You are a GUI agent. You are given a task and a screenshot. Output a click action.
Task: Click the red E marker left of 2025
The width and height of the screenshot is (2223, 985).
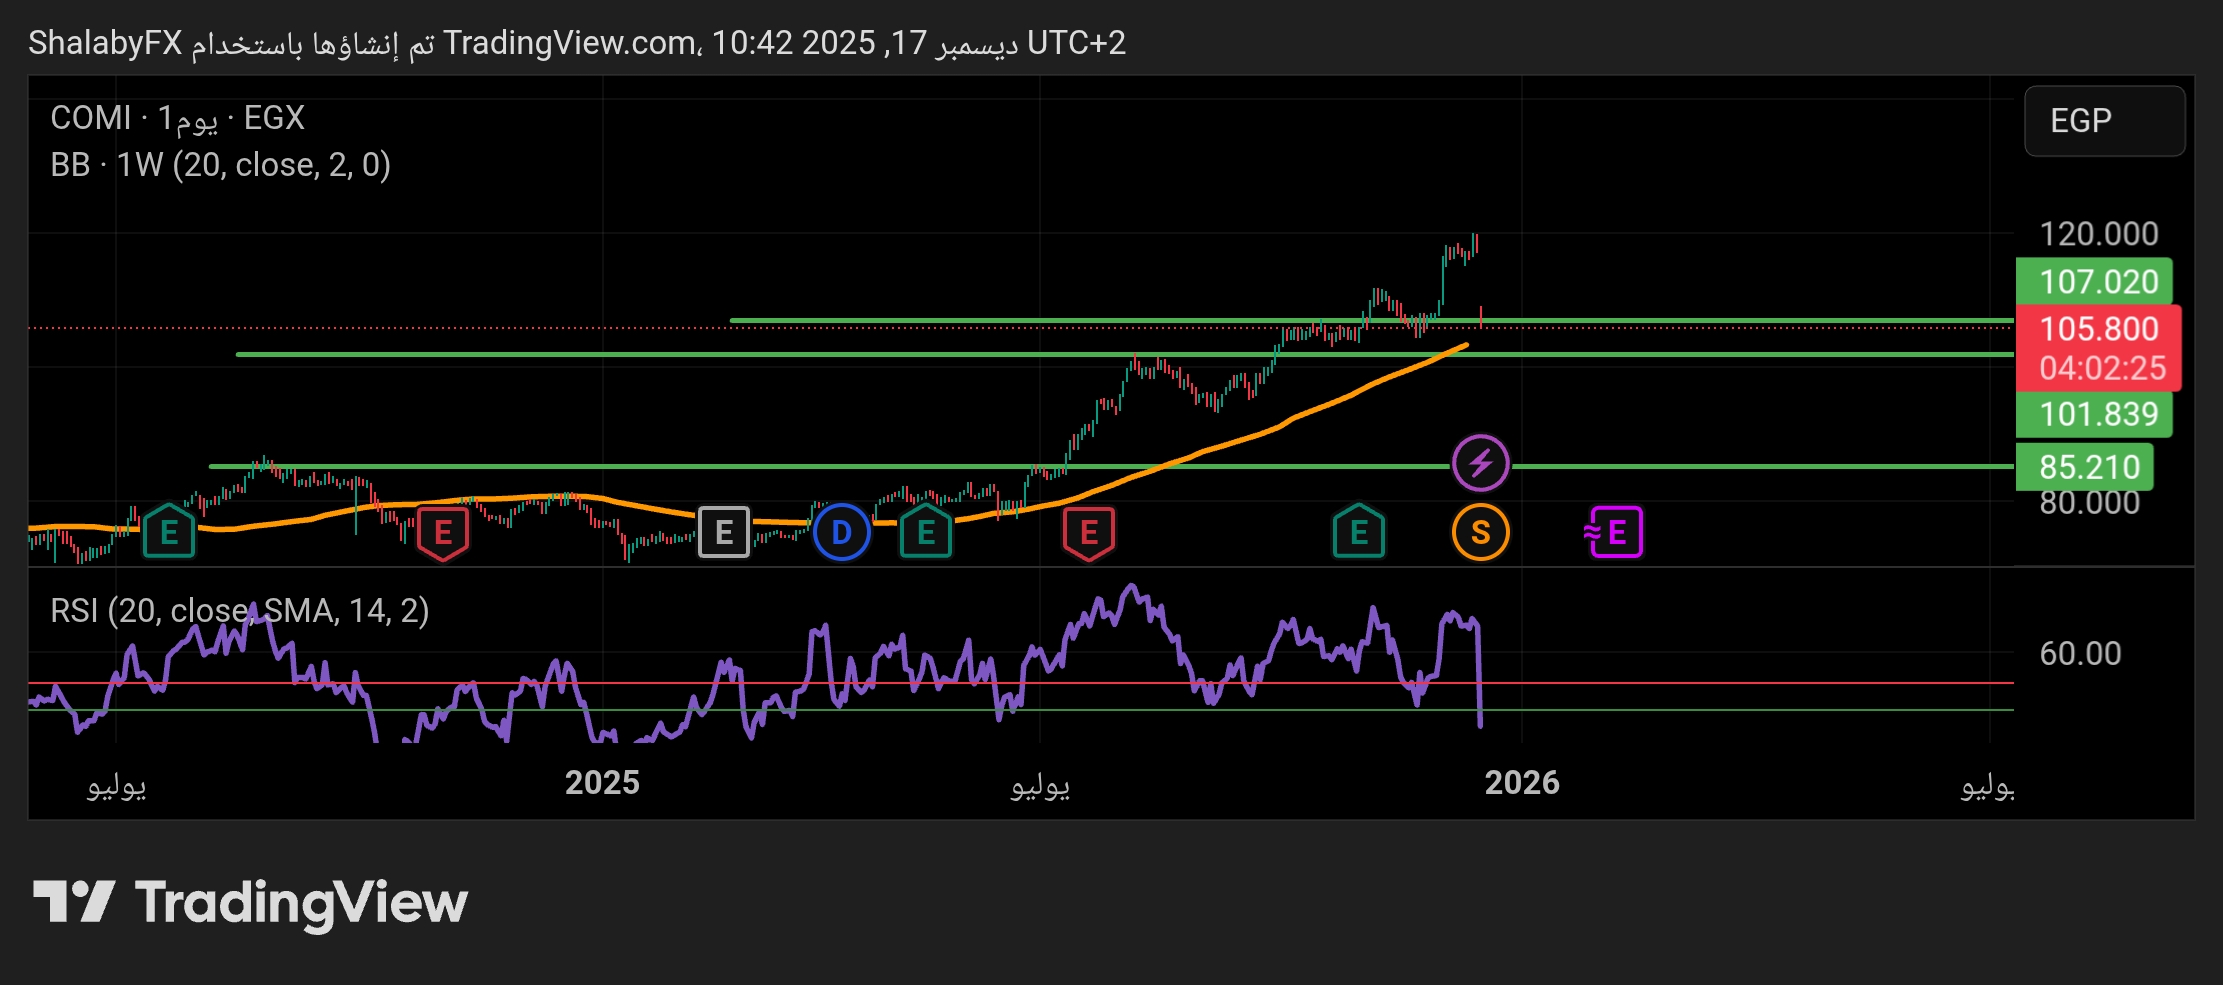(443, 532)
